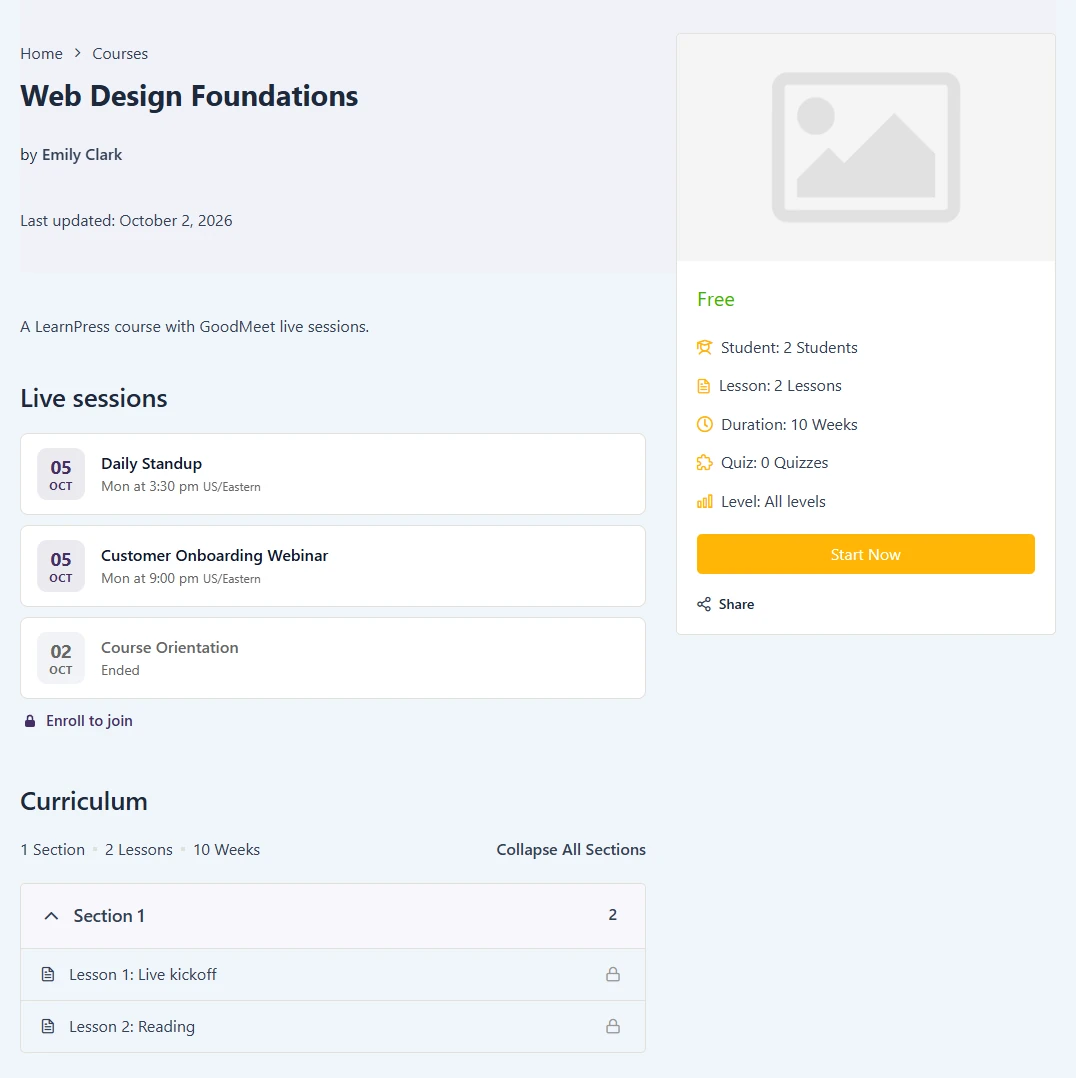Click the document icon for Lesson 1
Viewport: 1076px width, 1078px height.
(x=47, y=974)
